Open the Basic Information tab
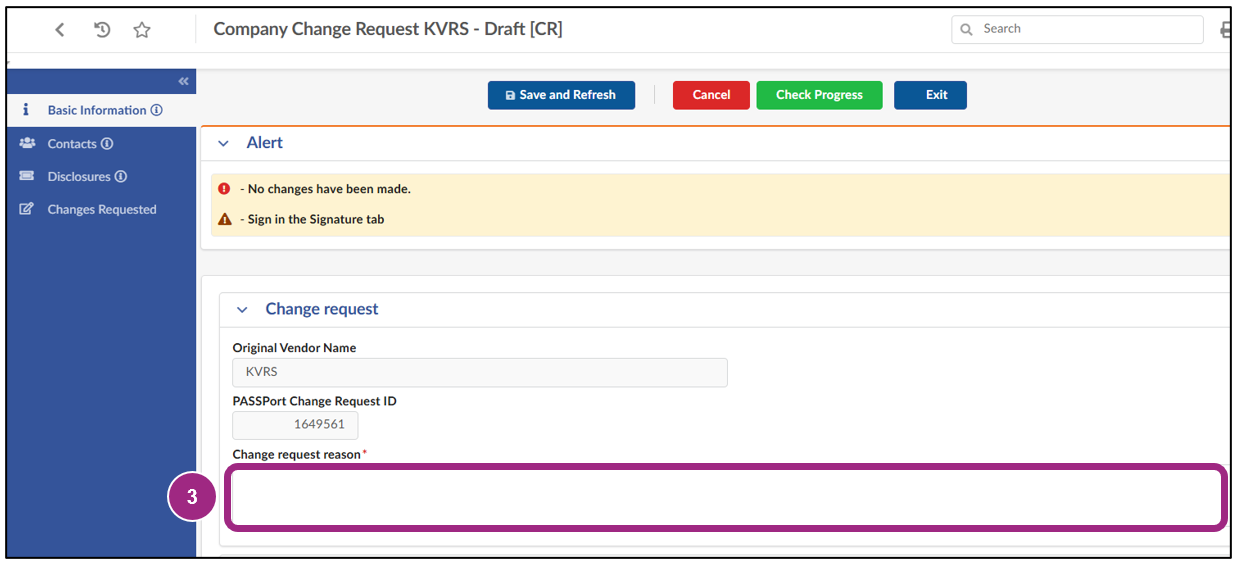Screen dimensions: 1238x565 (100, 110)
